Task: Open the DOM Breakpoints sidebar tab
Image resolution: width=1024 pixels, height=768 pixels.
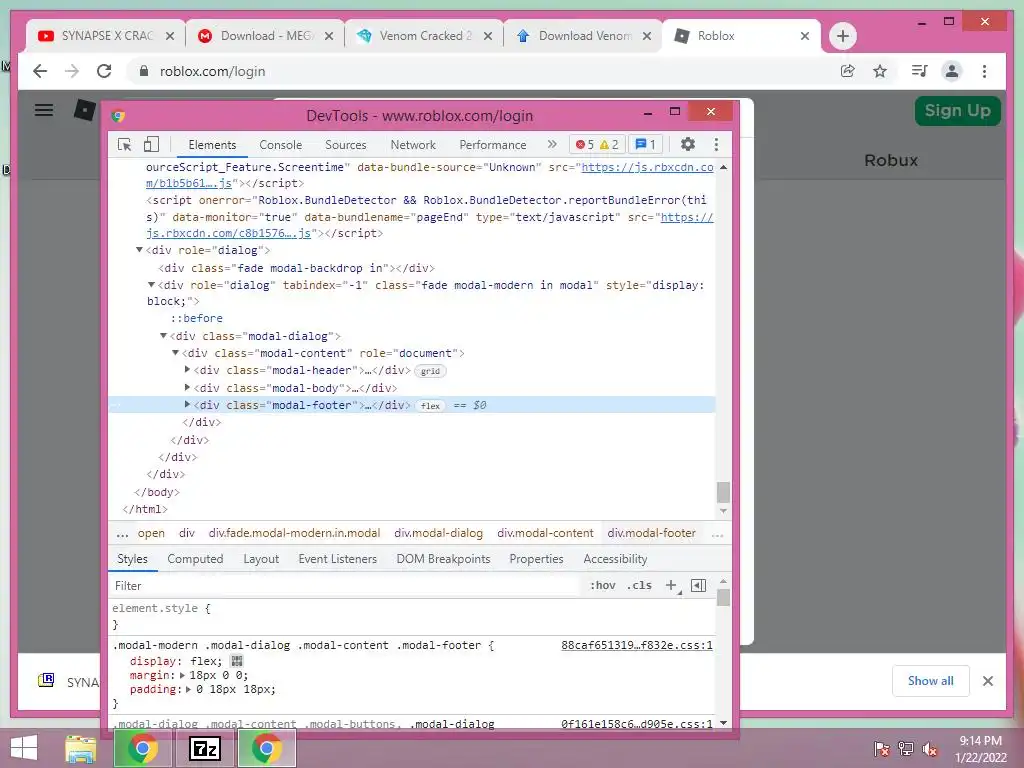Action: pos(443,559)
